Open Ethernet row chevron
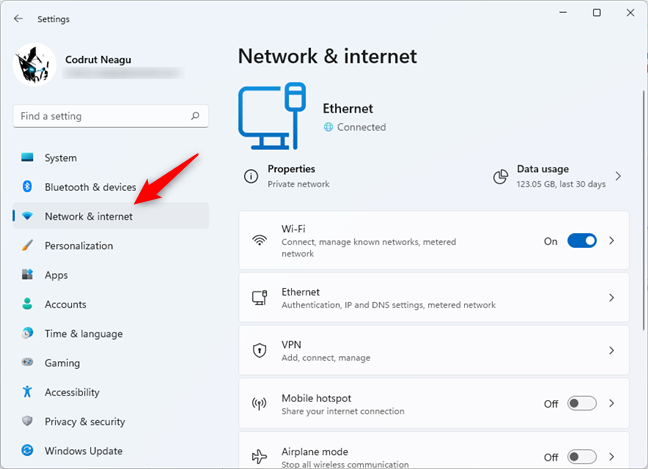 point(612,298)
